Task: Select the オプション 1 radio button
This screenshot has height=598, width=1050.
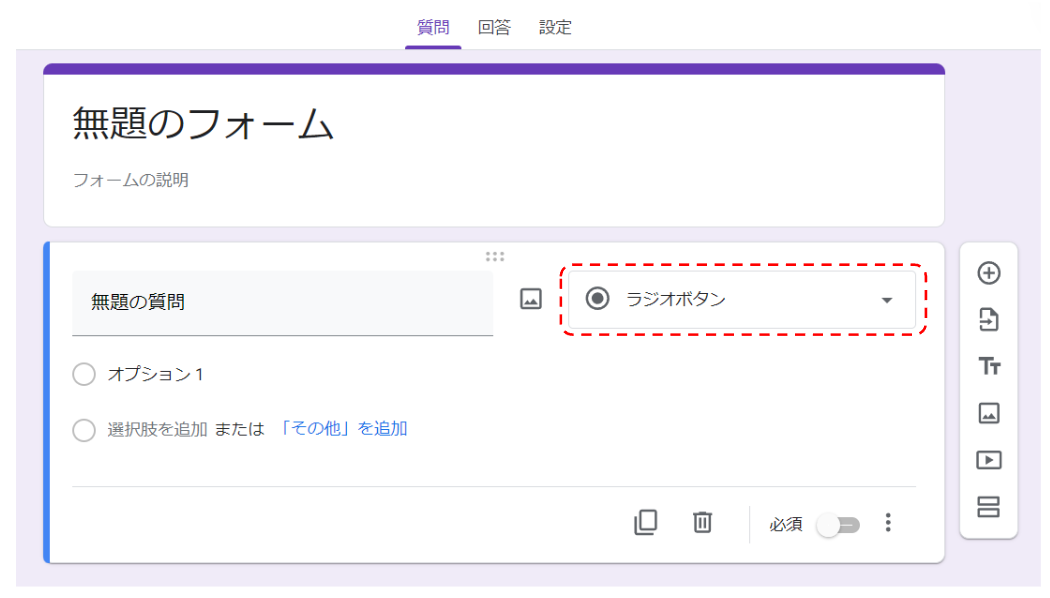Action: 84,374
